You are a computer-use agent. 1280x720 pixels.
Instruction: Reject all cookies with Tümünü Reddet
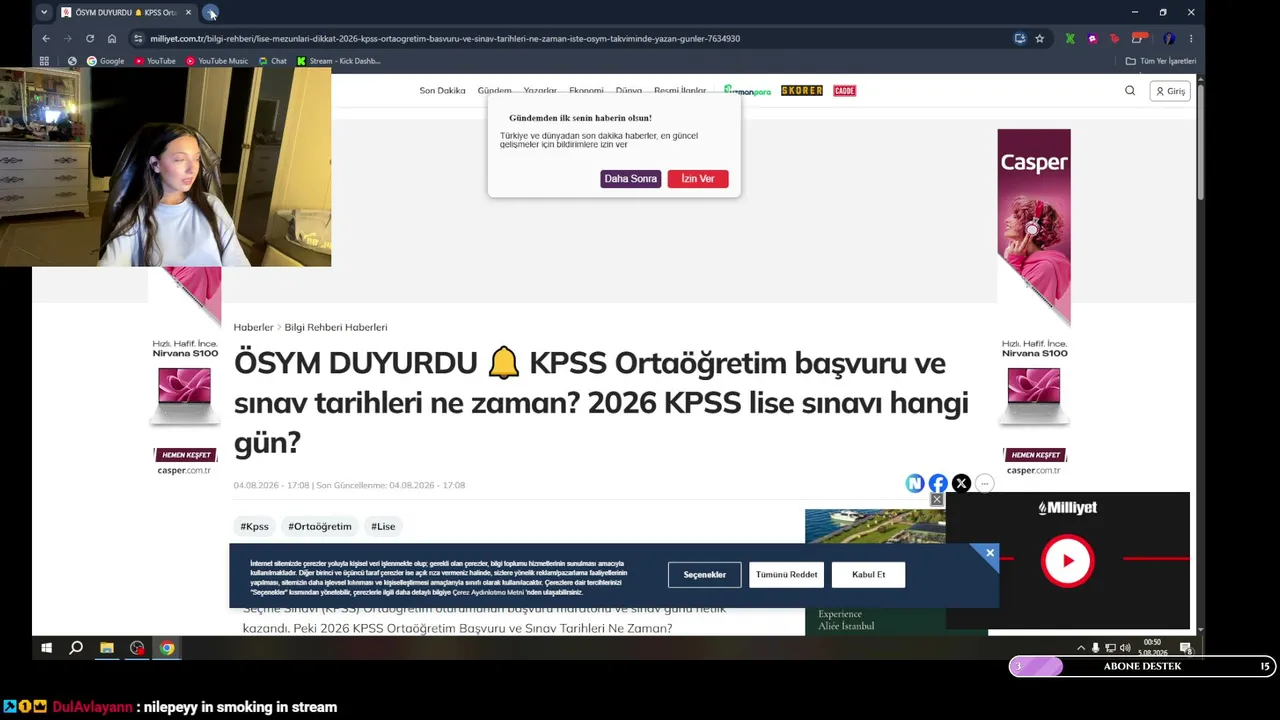[x=787, y=575]
